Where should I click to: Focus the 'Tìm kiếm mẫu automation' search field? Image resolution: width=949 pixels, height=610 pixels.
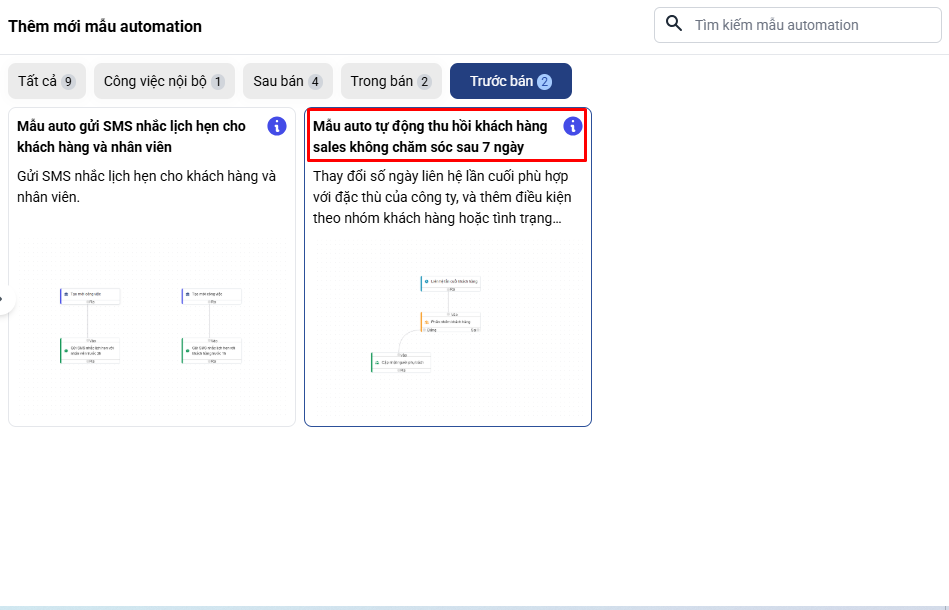click(x=810, y=25)
